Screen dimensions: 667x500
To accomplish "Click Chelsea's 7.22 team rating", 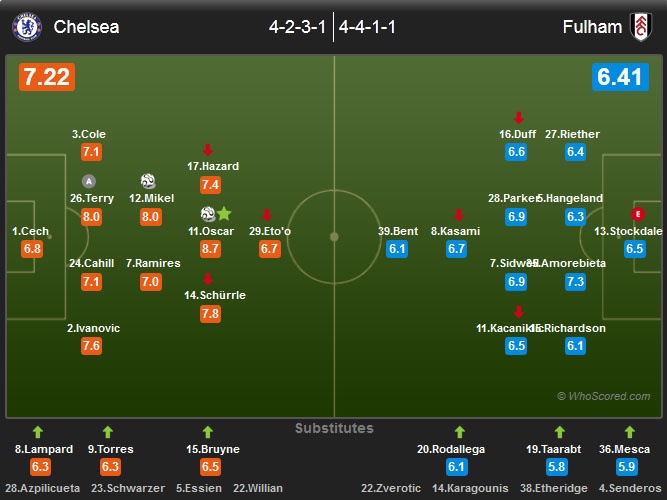I will pos(45,76).
